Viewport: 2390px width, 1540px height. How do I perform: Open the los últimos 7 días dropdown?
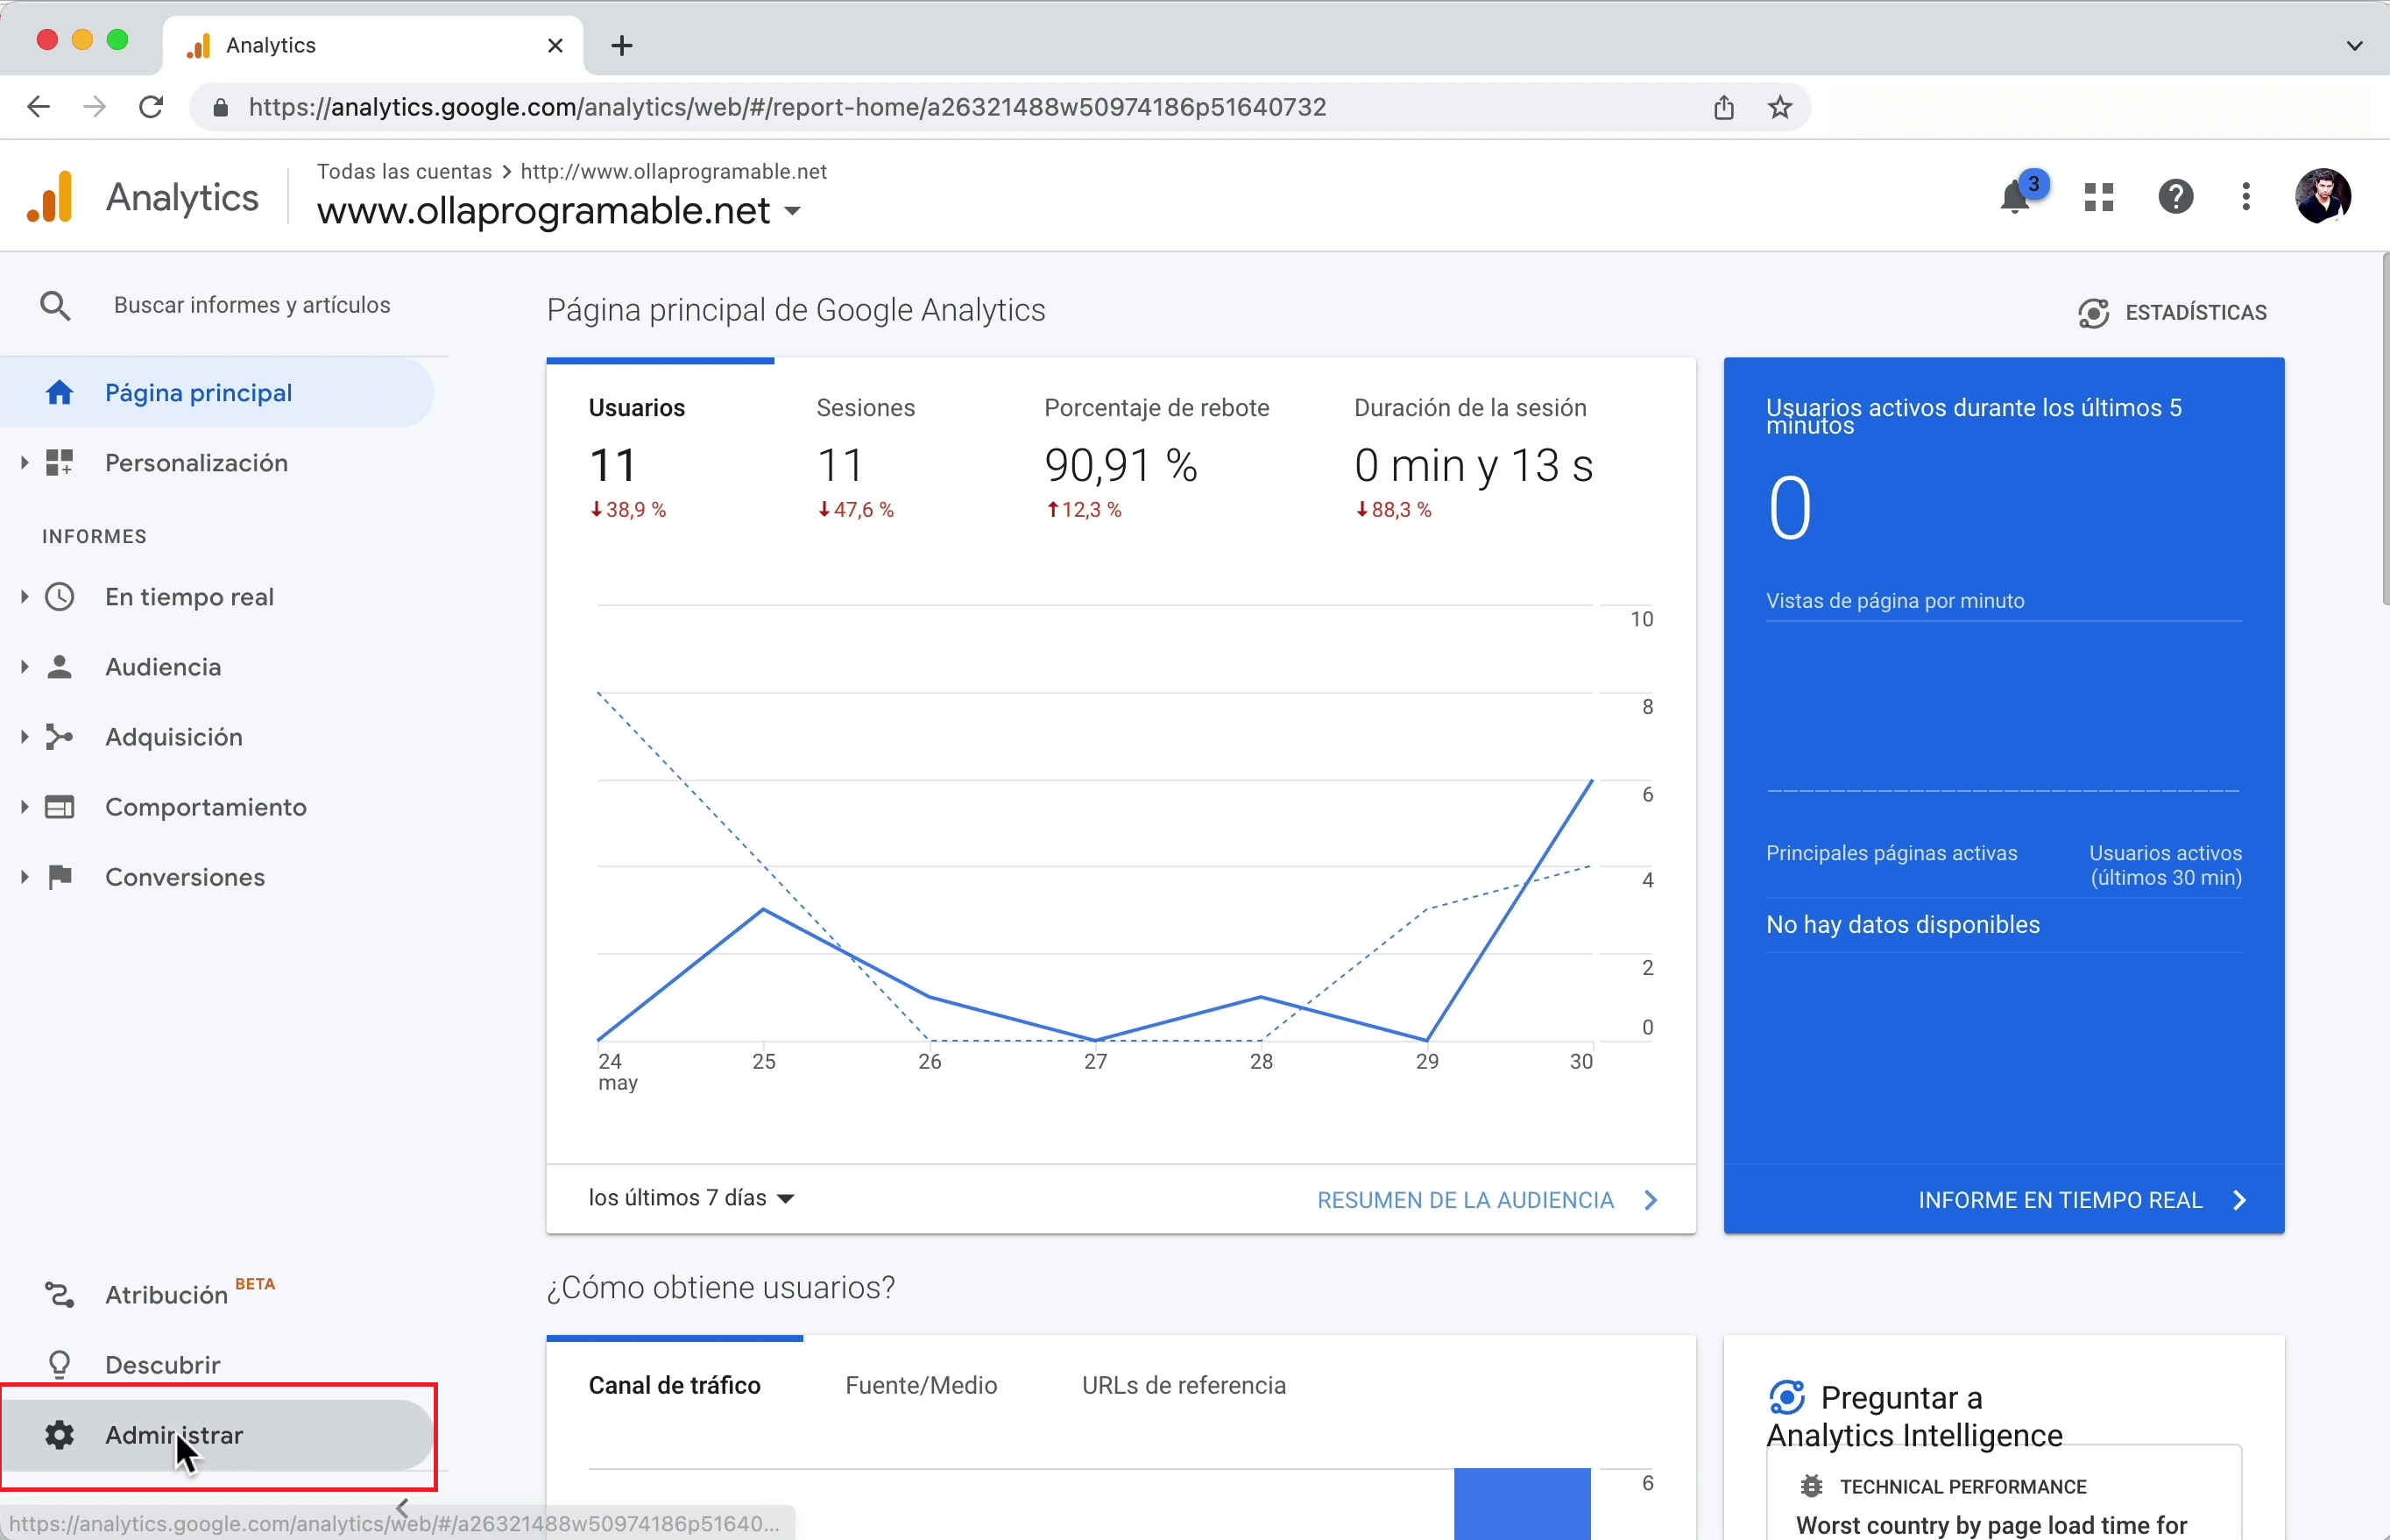point(691,1198)
